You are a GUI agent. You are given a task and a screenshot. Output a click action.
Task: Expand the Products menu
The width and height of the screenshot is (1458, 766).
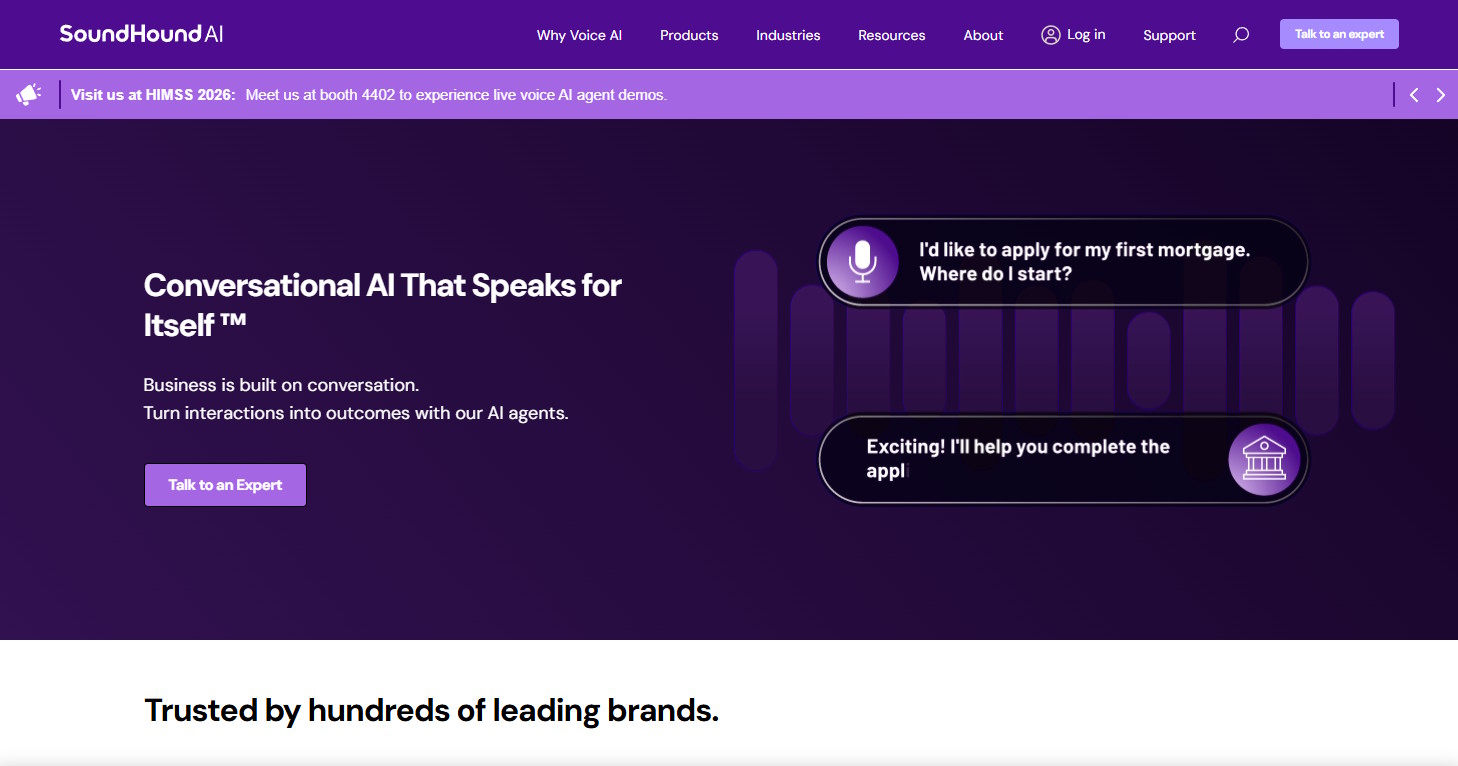[689, 35]
